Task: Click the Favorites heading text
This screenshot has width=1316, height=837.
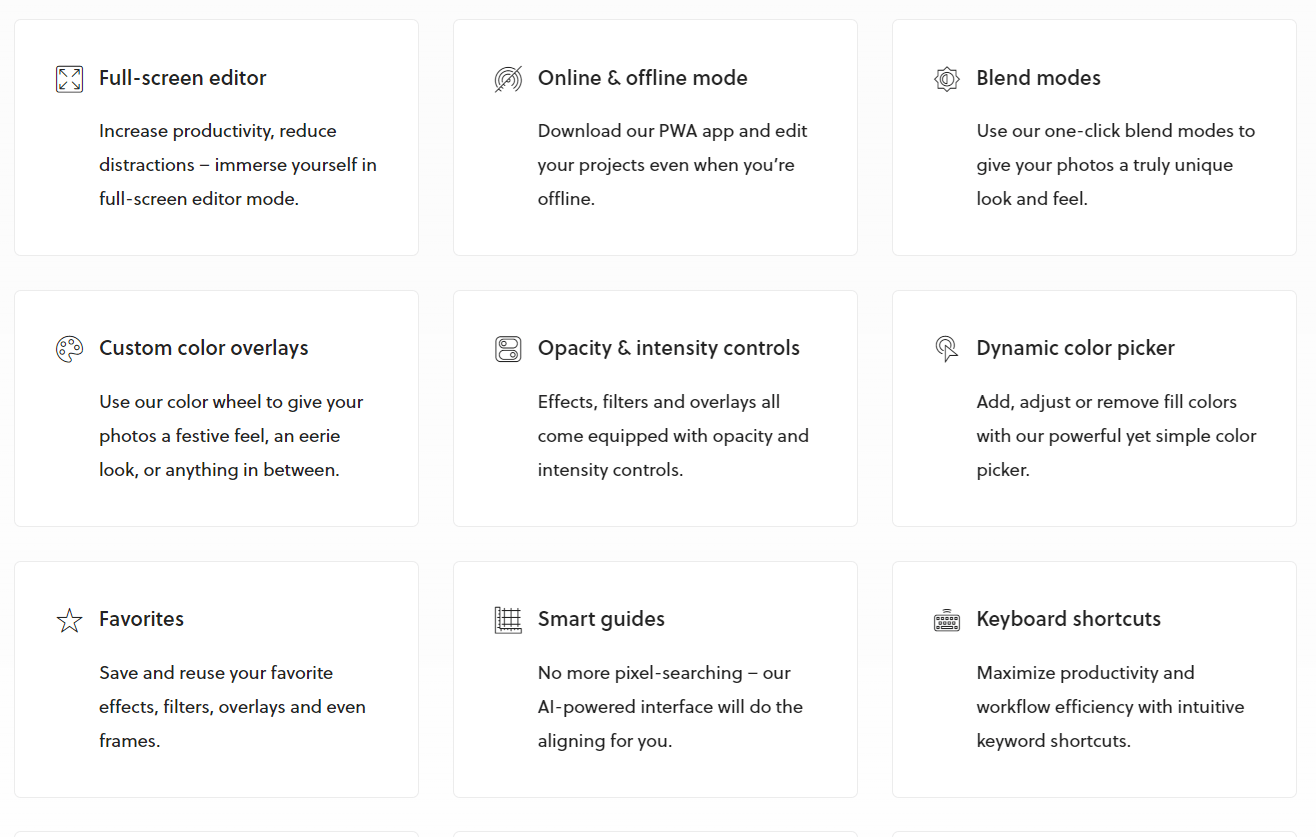Action: (x=141, y=619)
